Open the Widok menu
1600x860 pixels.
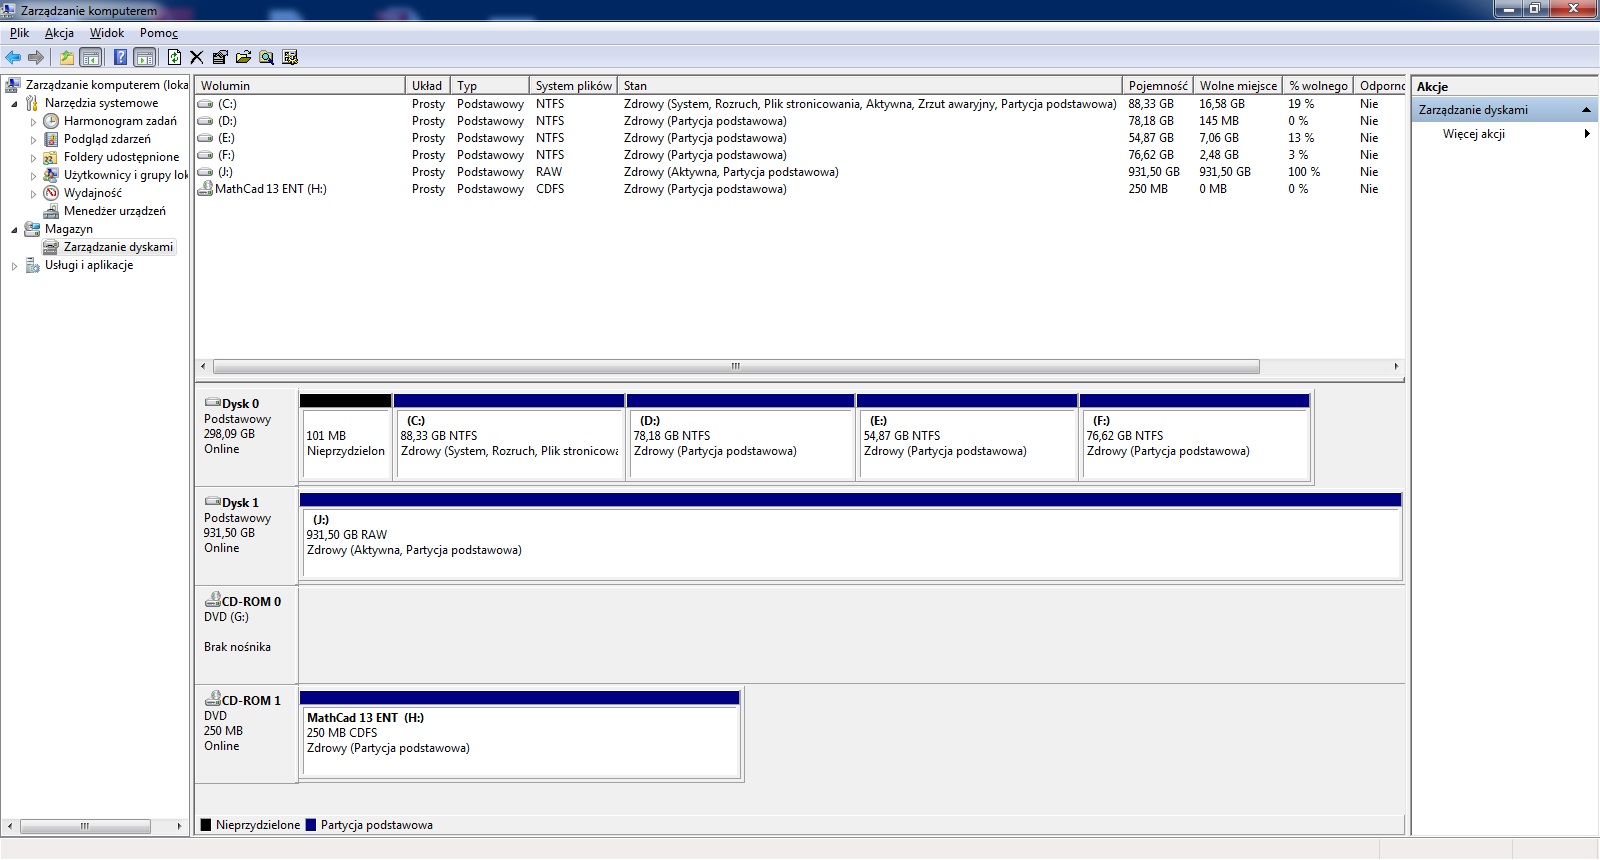pos(107,33)
